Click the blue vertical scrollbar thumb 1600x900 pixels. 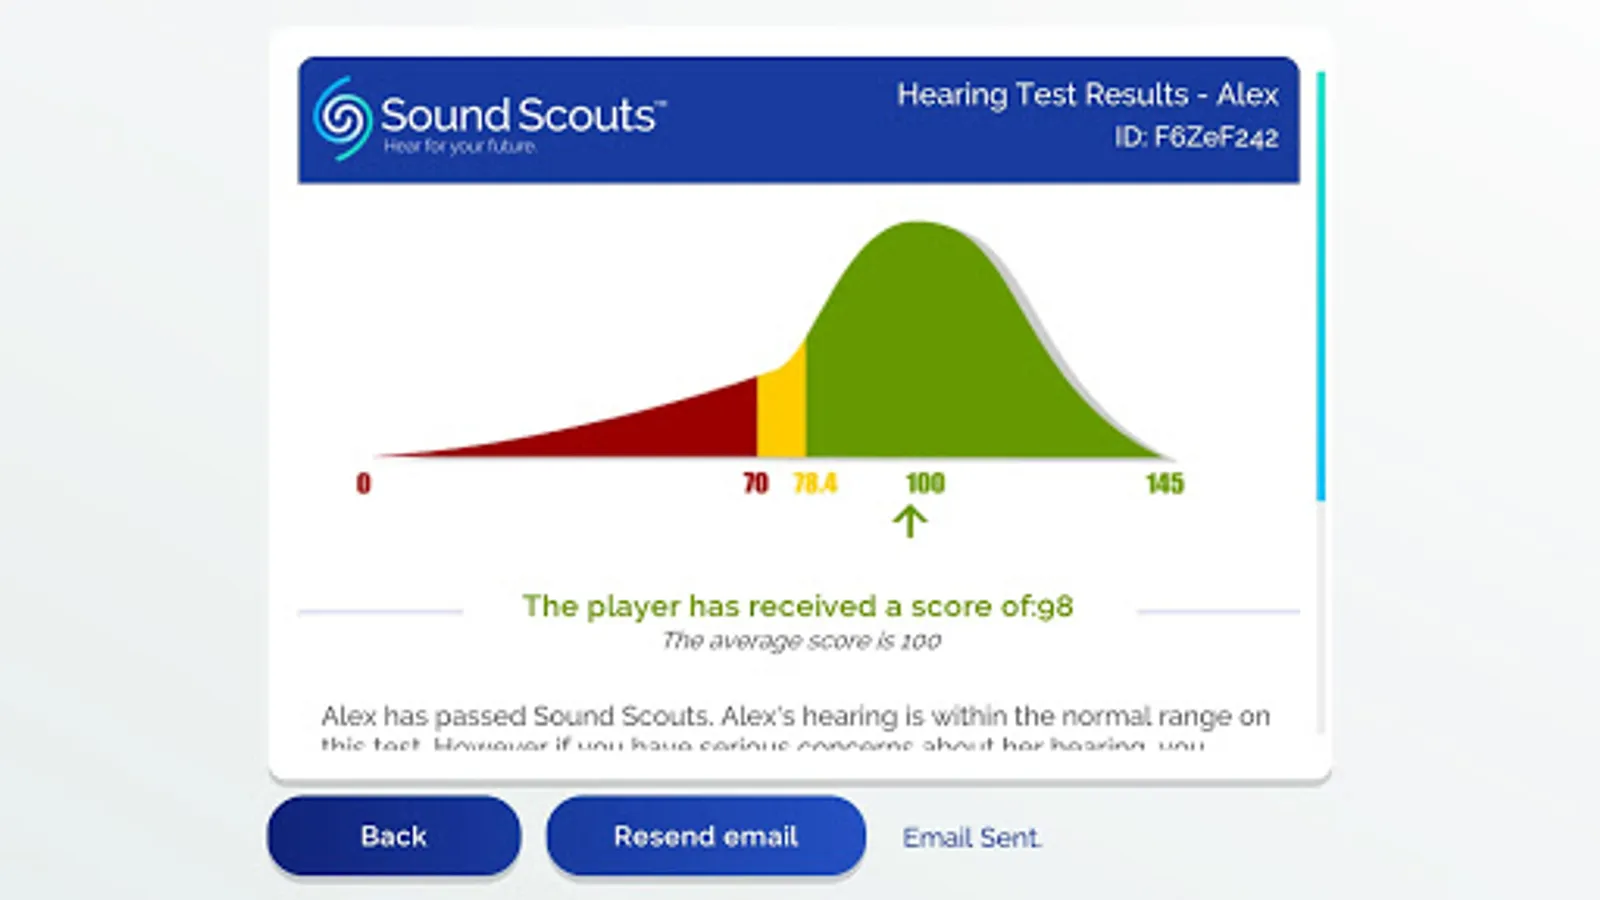coord(1321,286)
